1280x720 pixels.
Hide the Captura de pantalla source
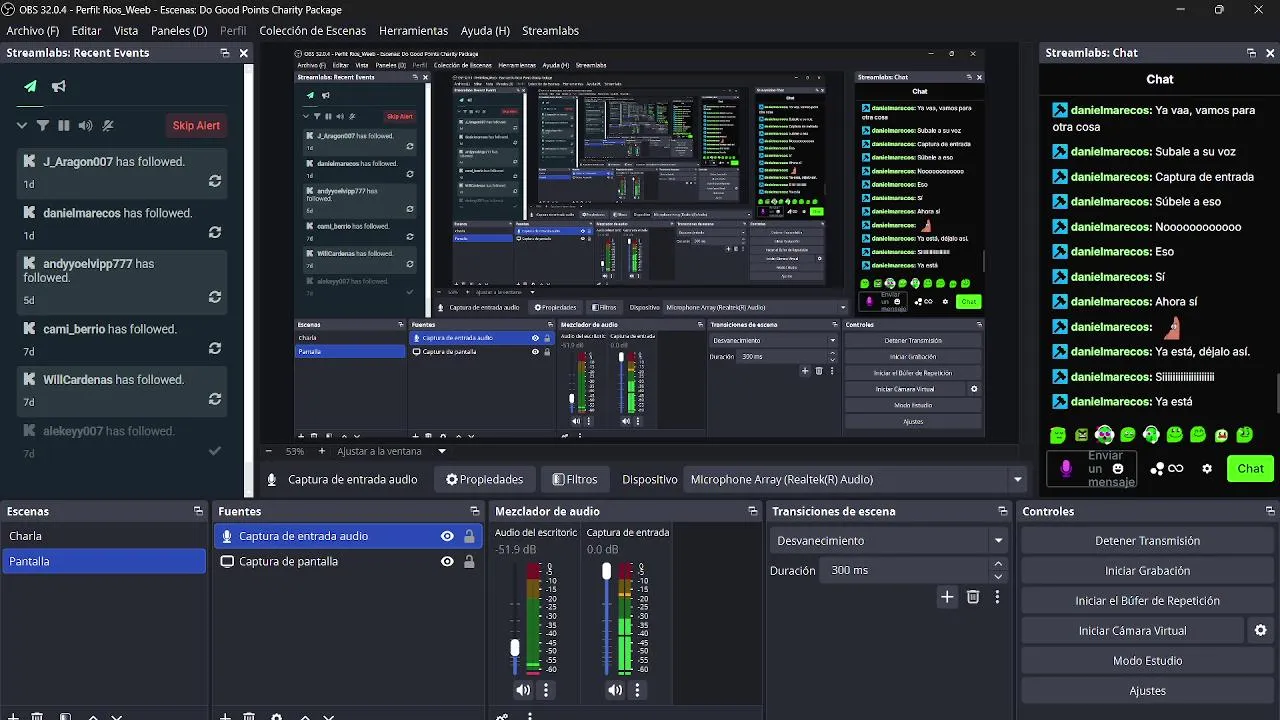447,561
